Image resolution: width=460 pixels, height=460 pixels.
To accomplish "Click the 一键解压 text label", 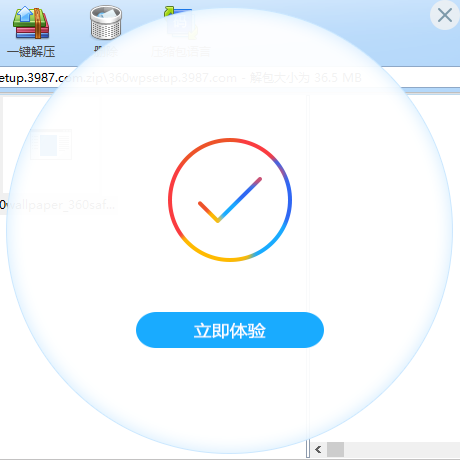I will [31, 52].
